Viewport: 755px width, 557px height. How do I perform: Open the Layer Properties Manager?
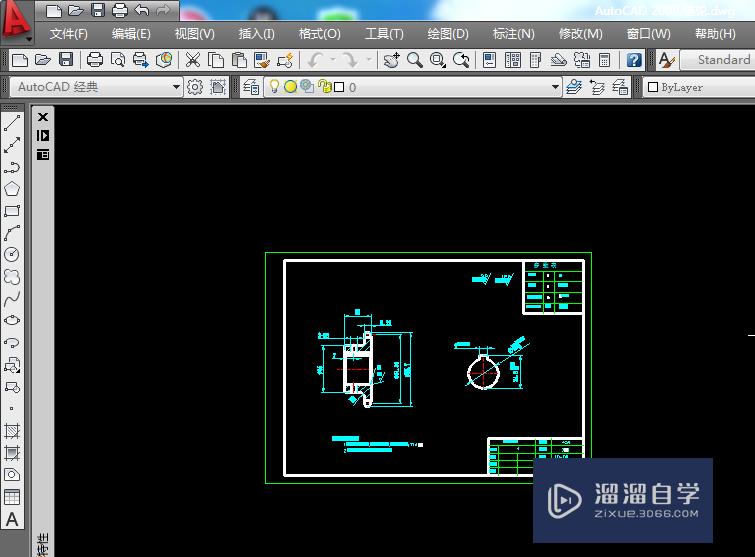[251, 87]
